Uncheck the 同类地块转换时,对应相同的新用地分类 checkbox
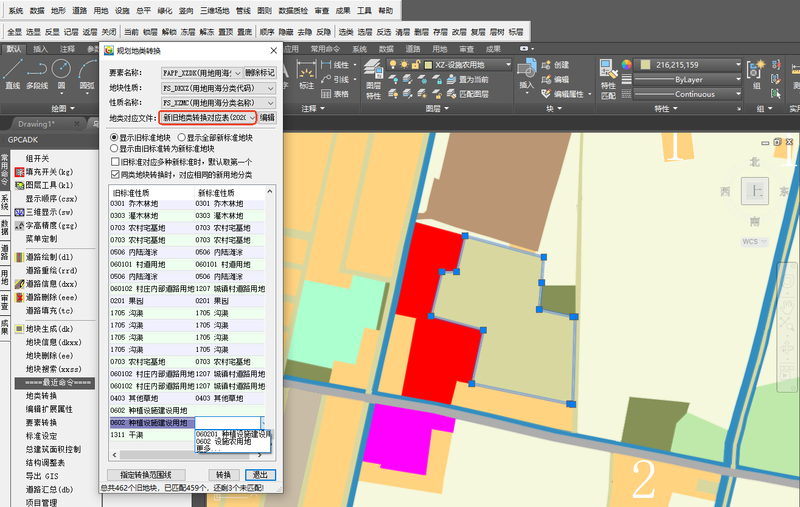The height and width of the screenshot is (507, 800). tap(115, 174)
